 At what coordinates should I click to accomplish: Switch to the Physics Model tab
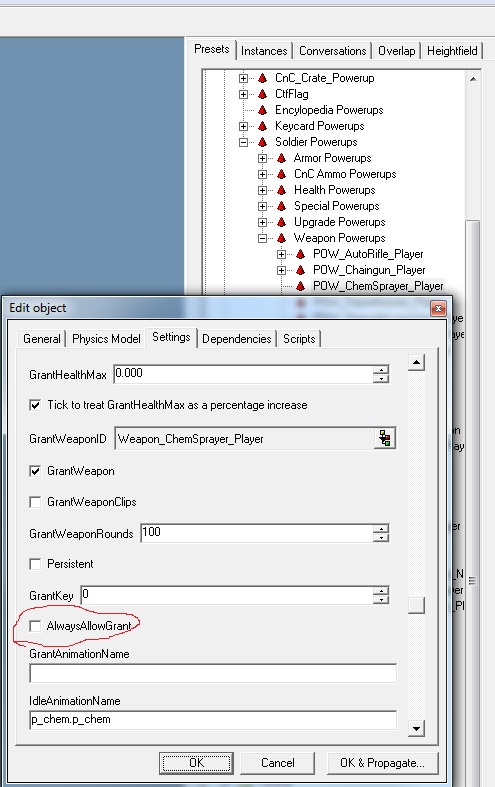pyautogui.click(x=106, y=339)
